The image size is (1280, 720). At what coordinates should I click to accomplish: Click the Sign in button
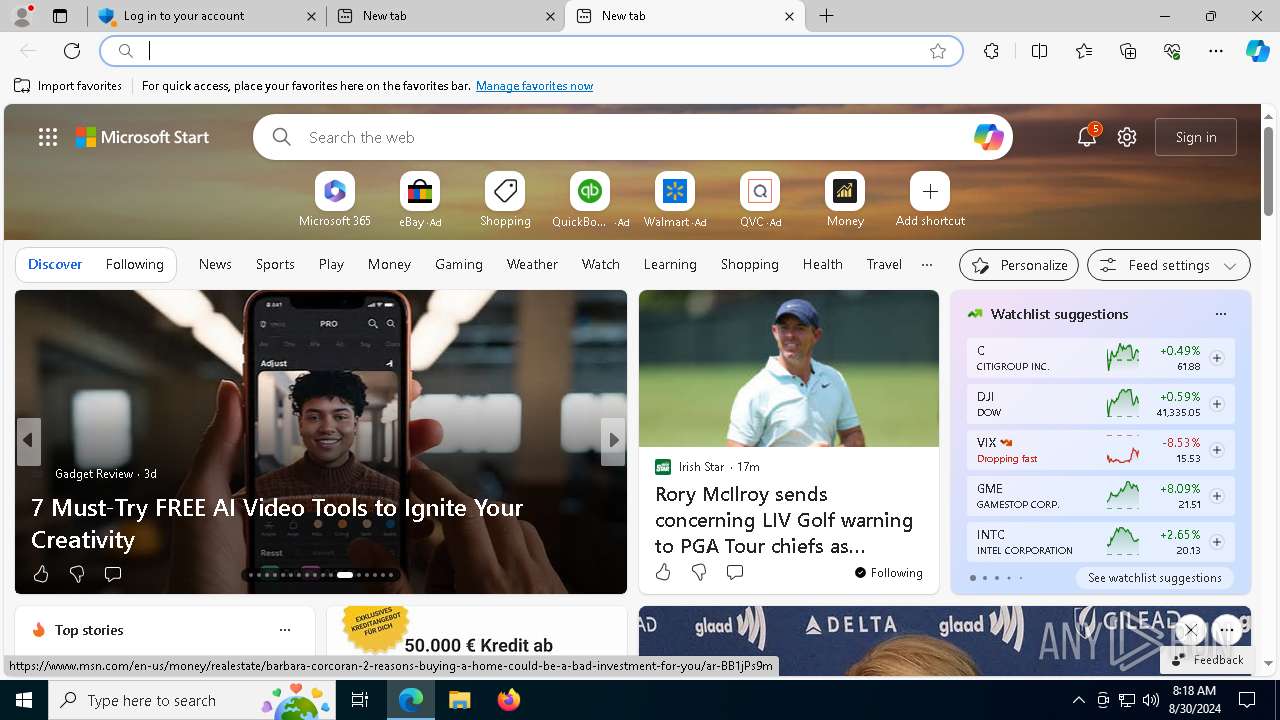(1196, 137)
